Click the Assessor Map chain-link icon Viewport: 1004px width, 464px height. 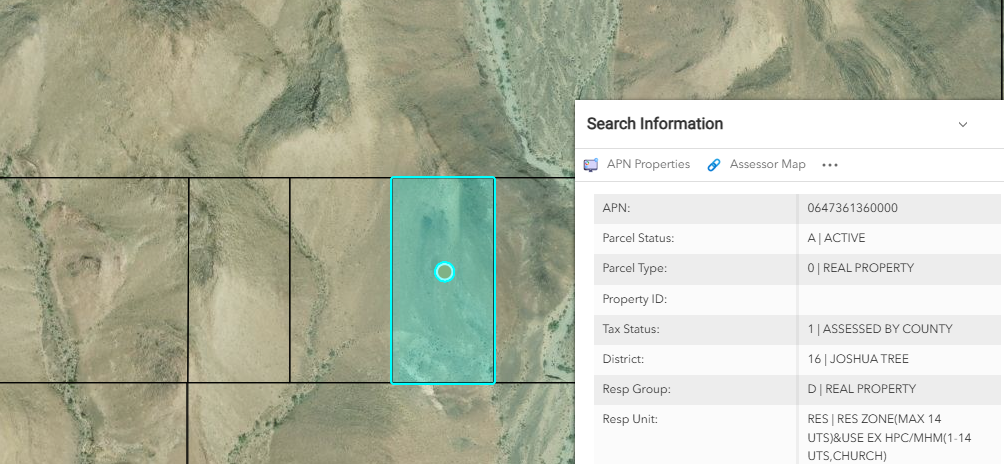(x=714, y=165)
